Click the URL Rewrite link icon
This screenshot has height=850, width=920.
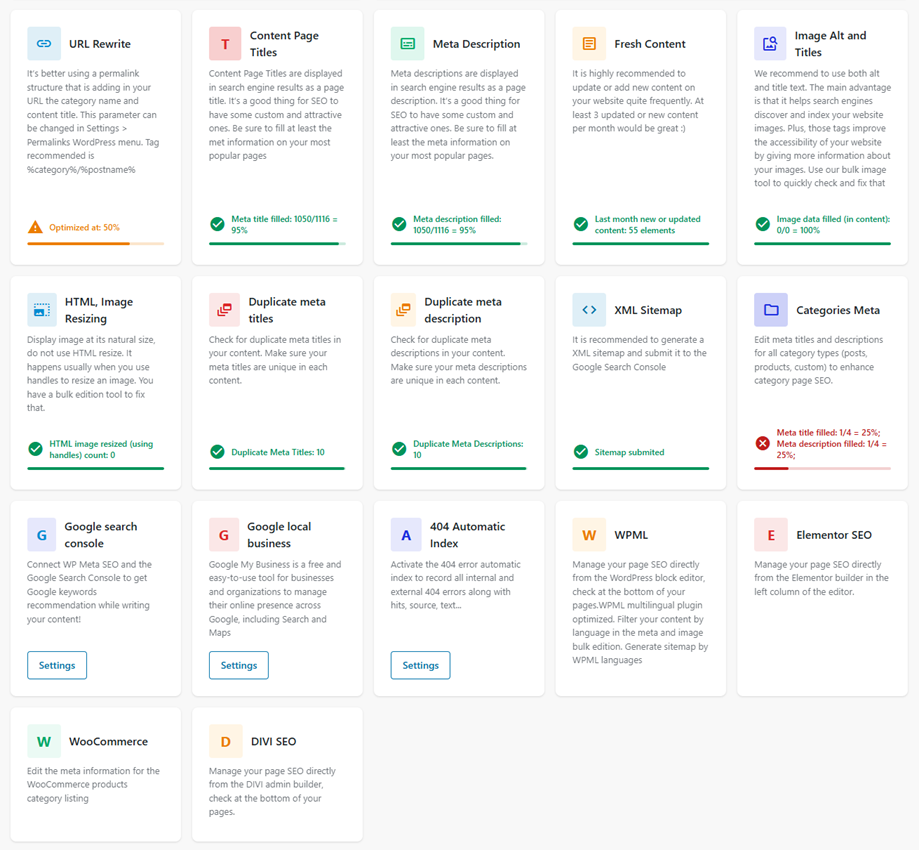[x=44, y=43]
